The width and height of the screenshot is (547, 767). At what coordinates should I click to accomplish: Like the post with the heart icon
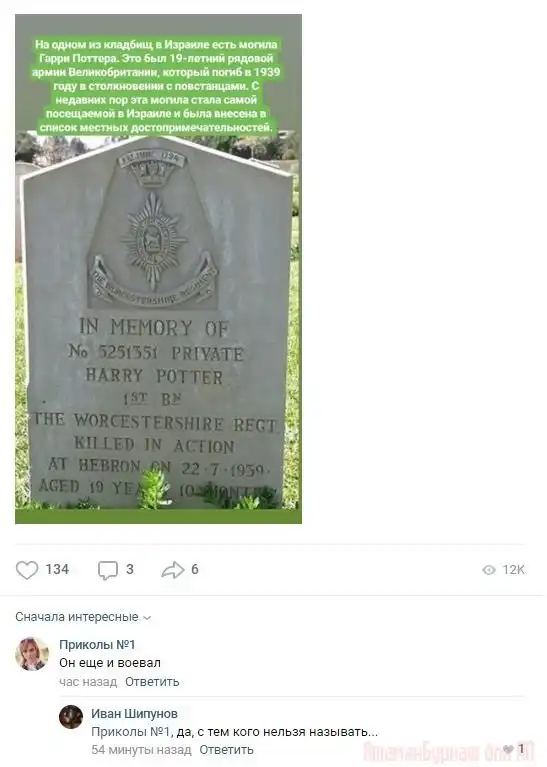(x=27, y=570)
